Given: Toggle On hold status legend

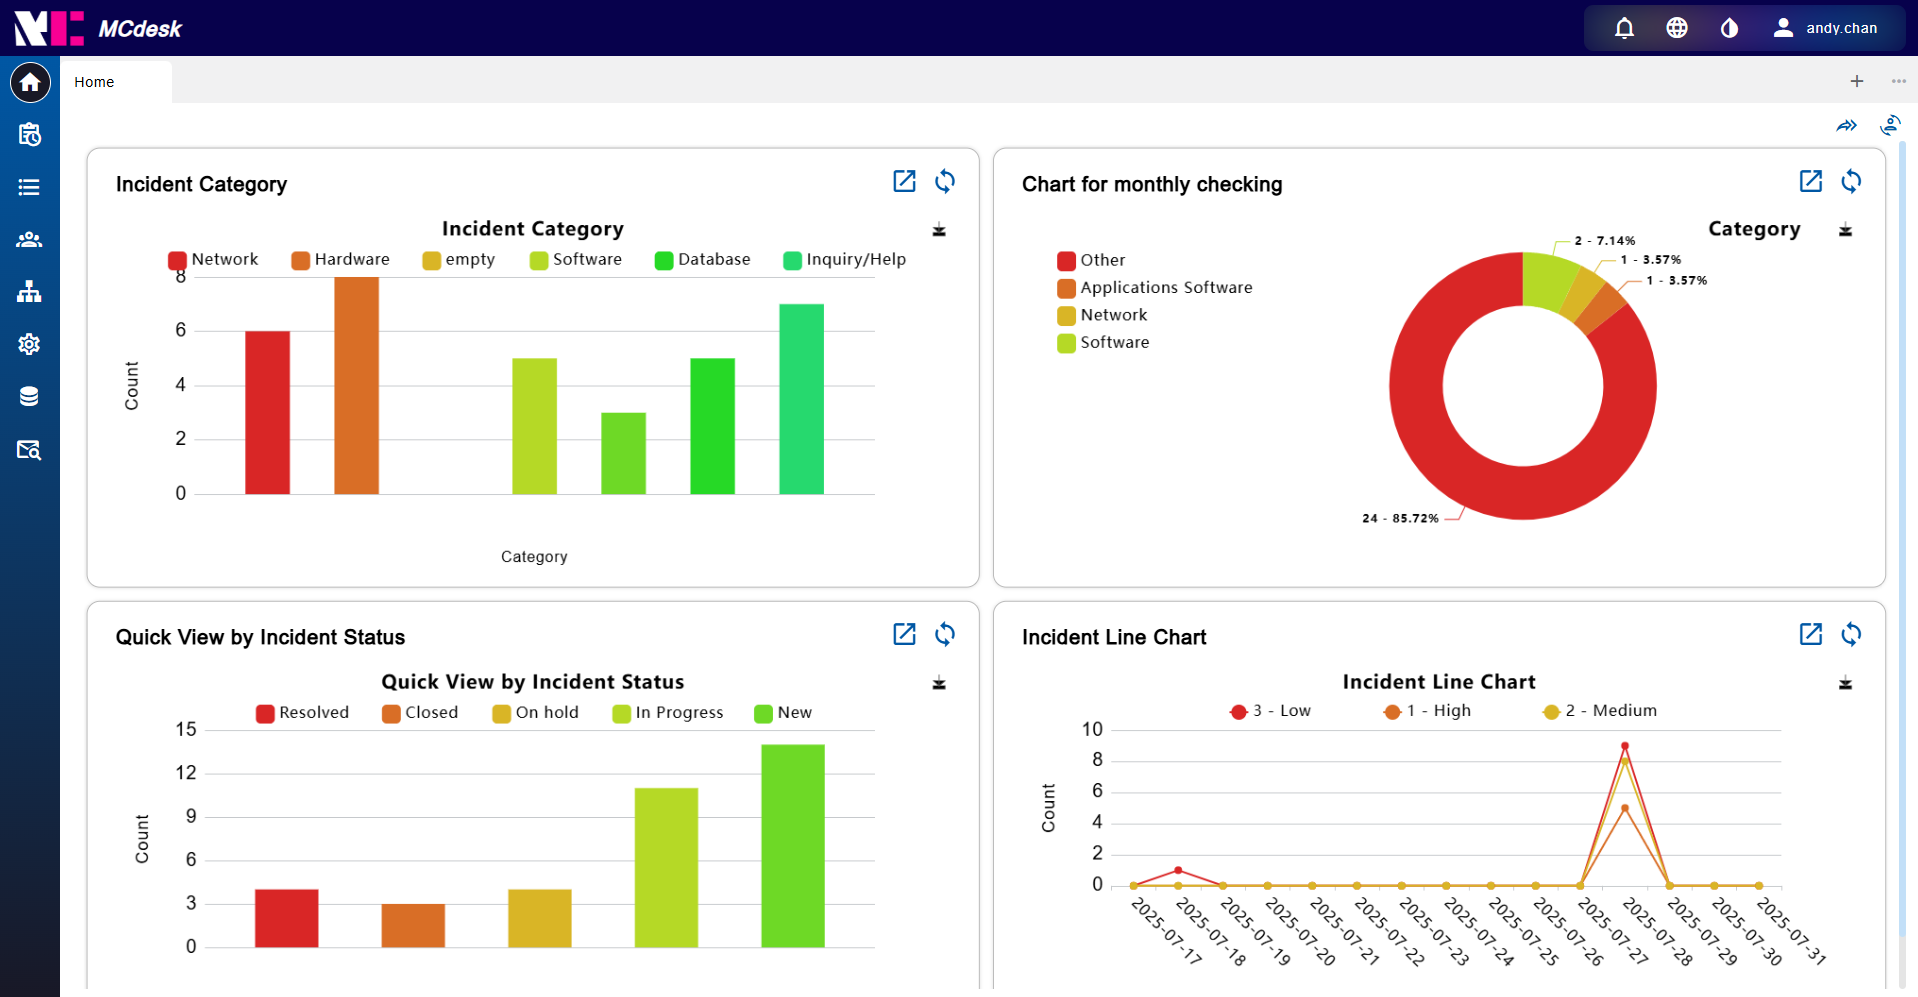Looking at the screenshot, I should [536, 712].
